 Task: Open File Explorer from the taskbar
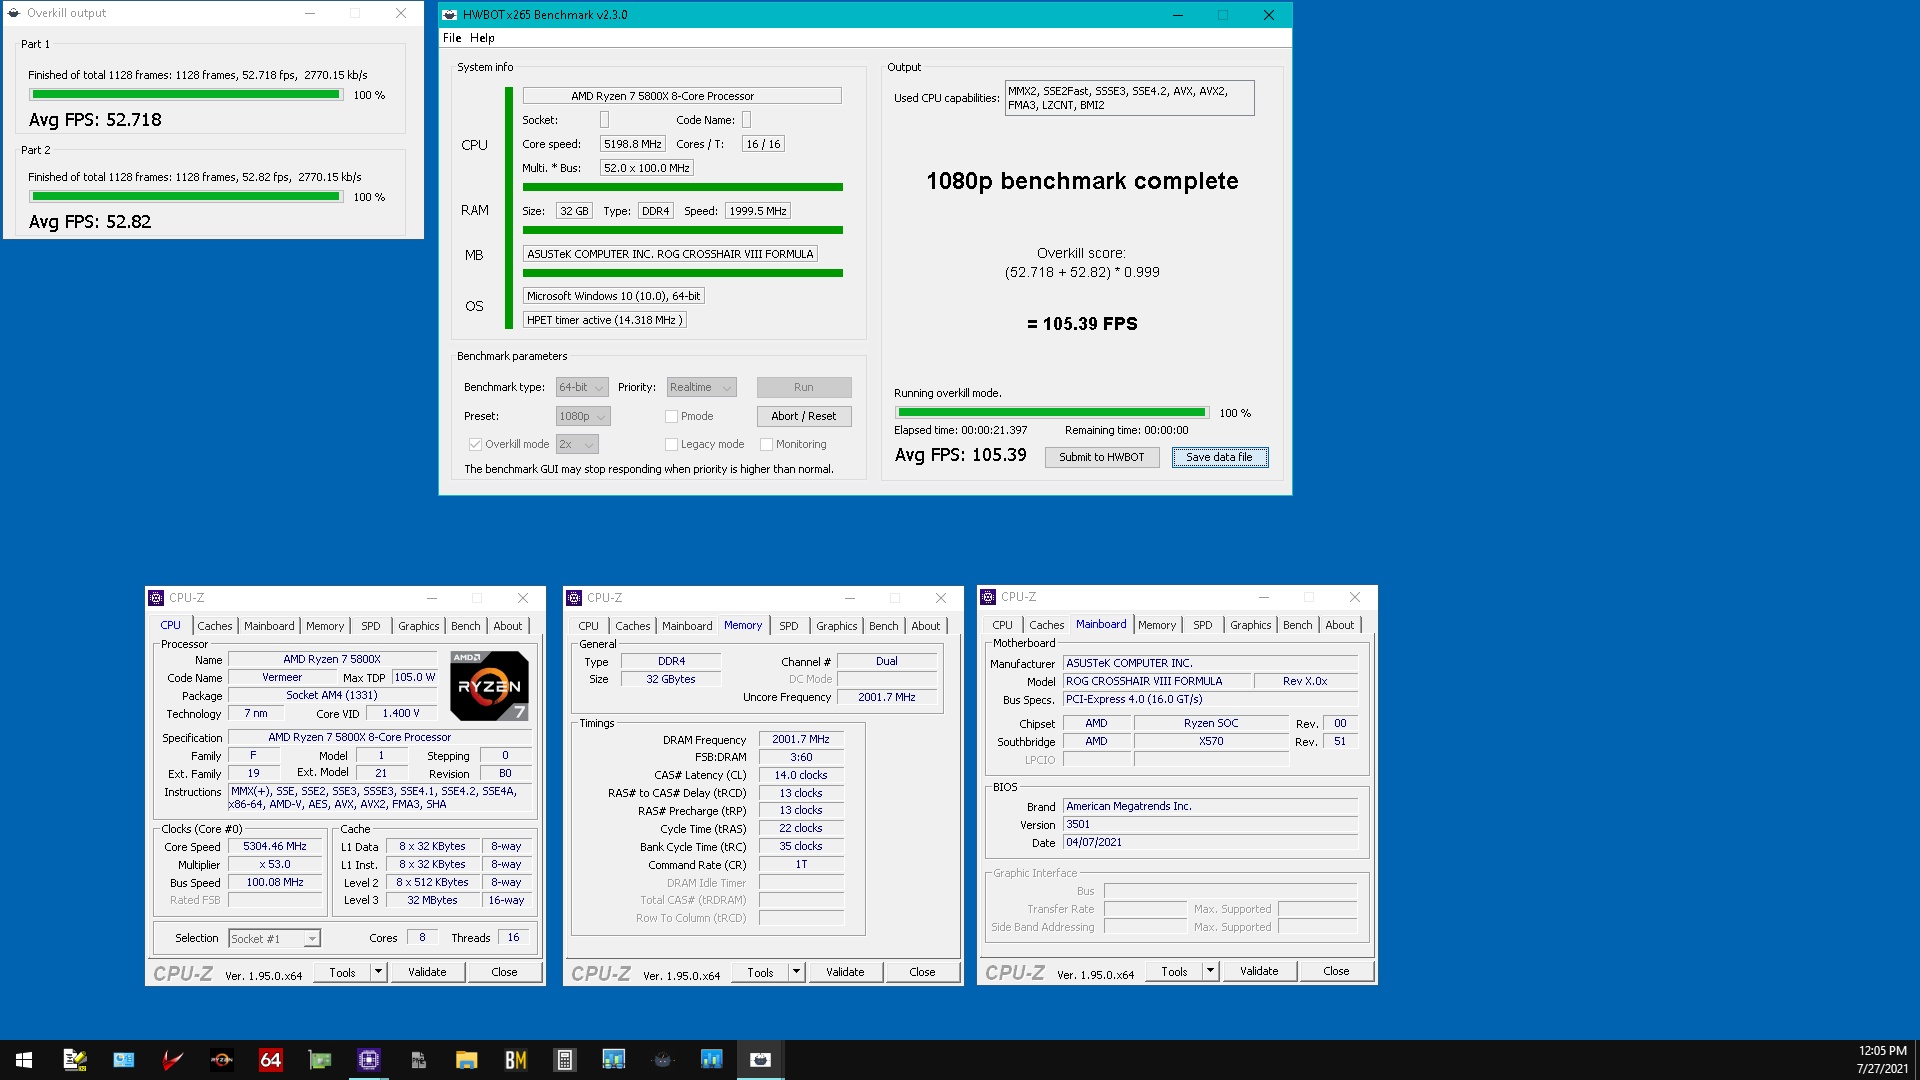466,1060
